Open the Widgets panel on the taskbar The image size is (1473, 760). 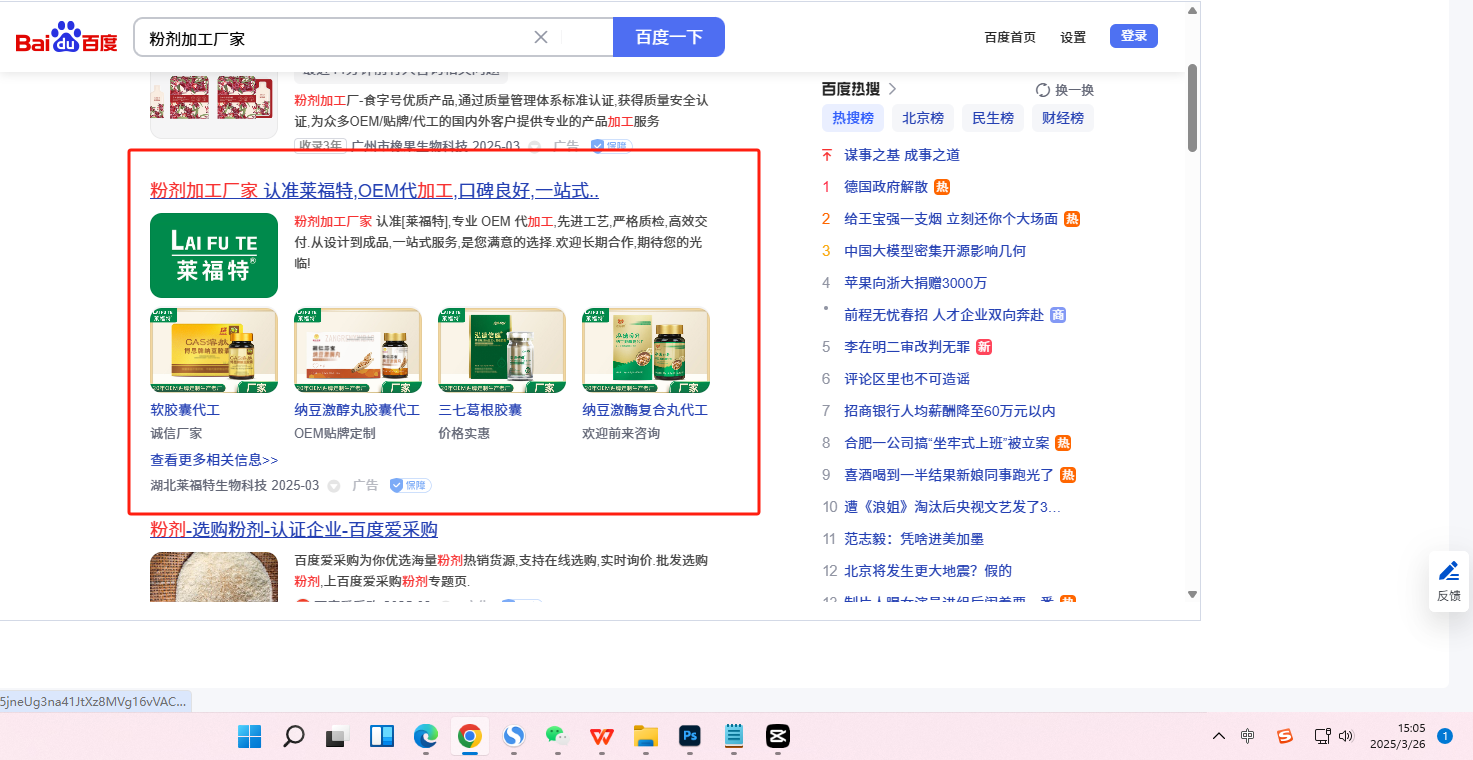381,737
